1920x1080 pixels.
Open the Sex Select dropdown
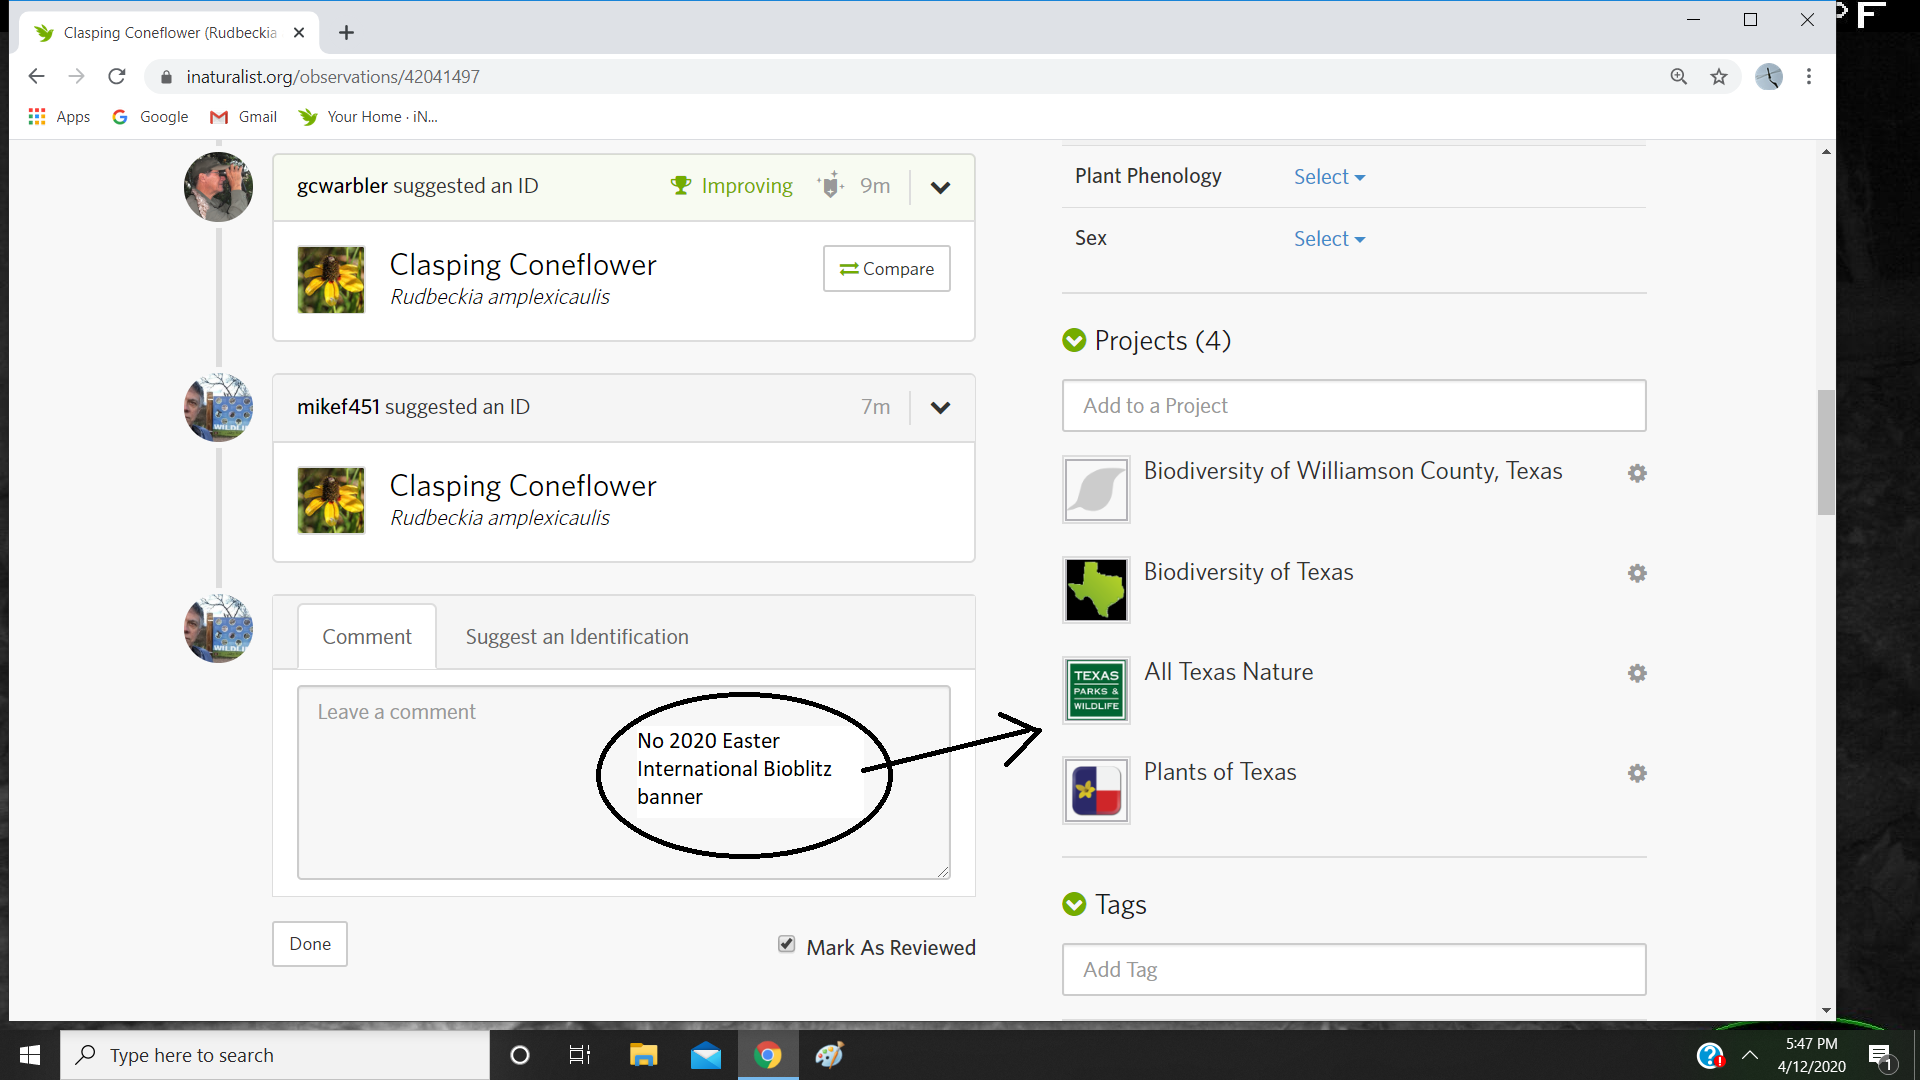(1329, 239)
